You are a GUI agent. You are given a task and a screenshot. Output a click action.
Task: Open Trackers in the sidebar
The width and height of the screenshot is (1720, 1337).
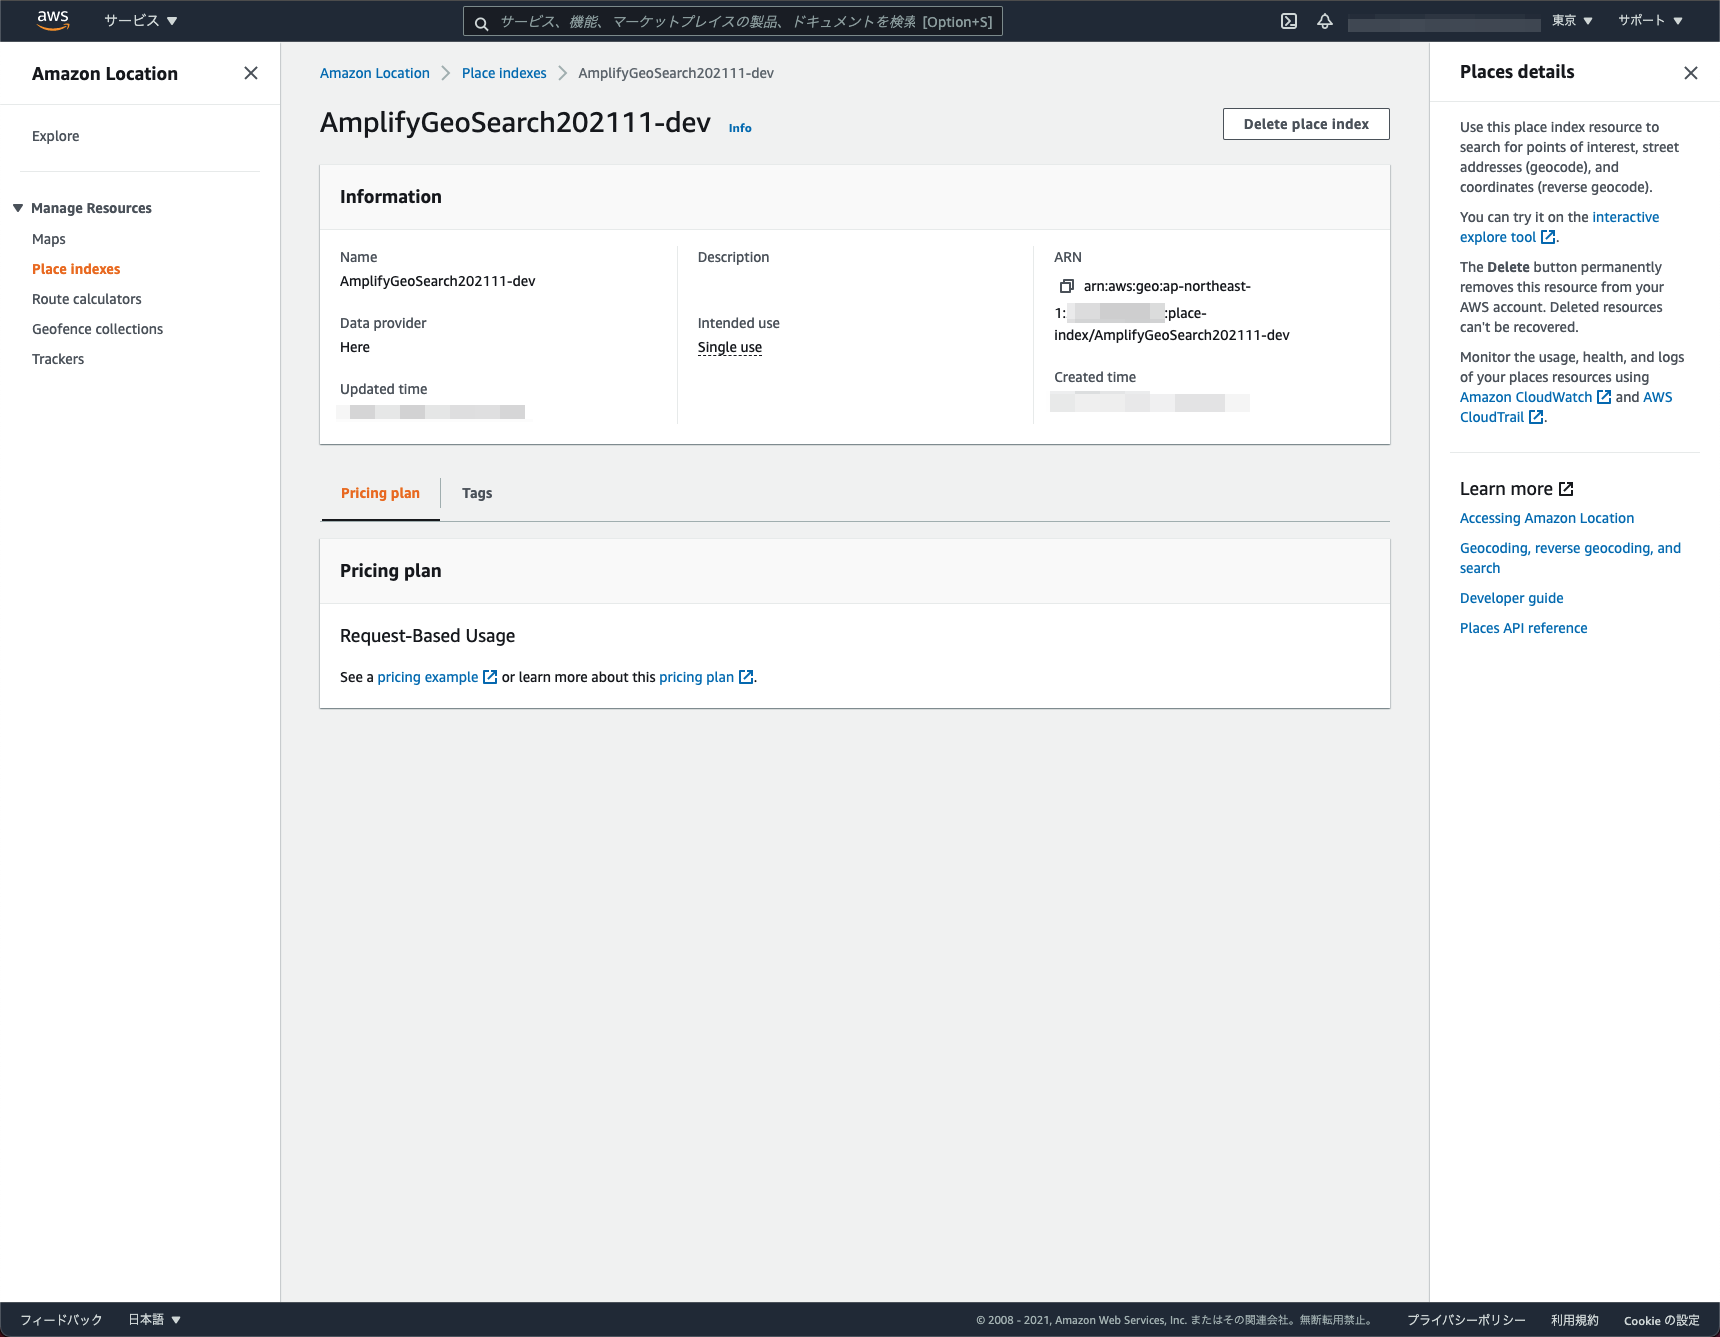[x=58, y=359]
